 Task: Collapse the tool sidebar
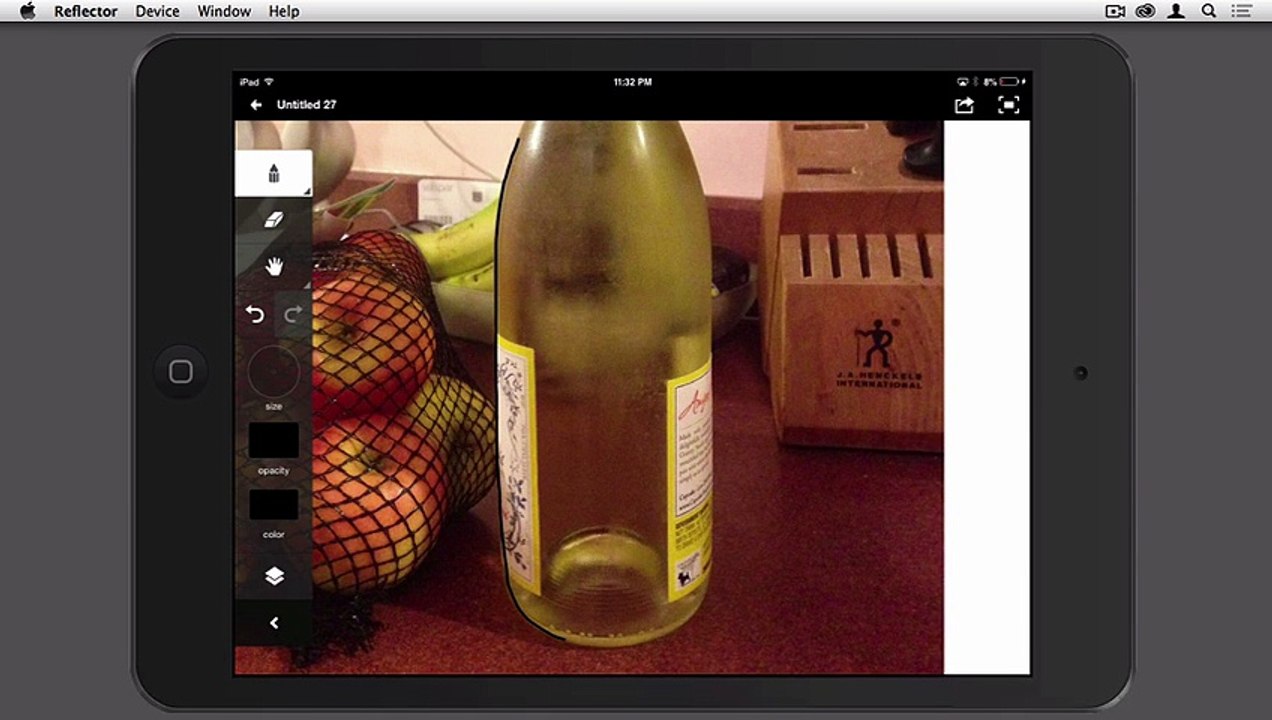[x=273, y=623]
